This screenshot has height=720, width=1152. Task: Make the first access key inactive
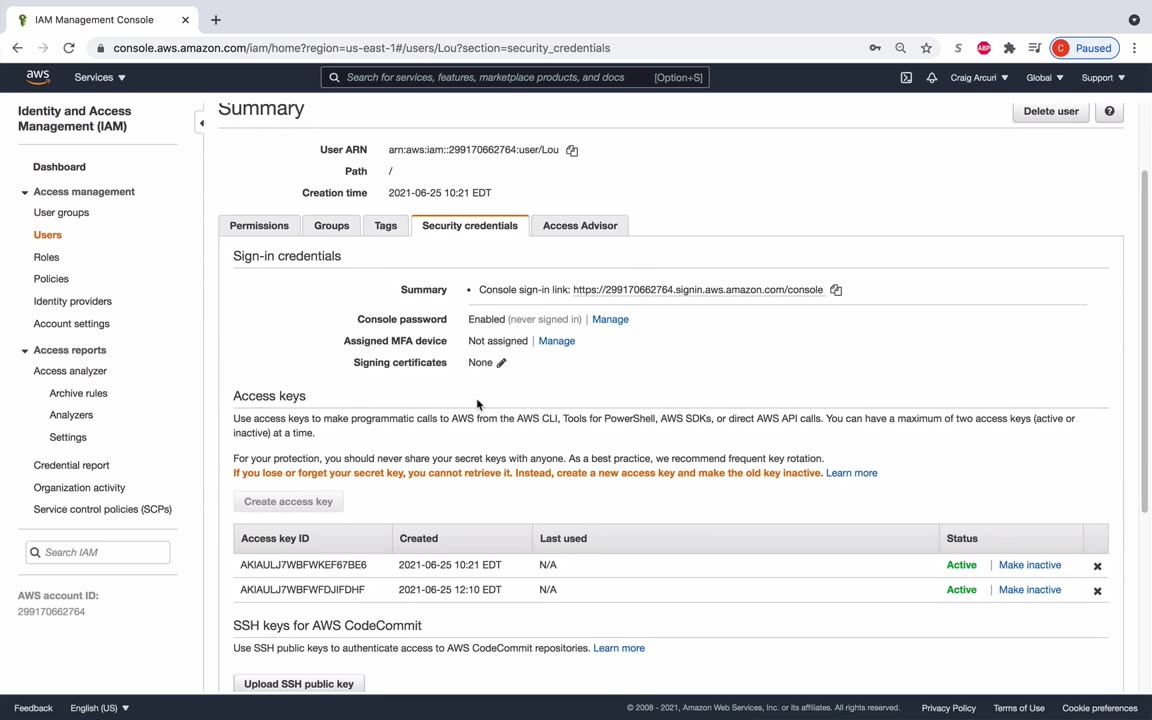coord(1030,565)
